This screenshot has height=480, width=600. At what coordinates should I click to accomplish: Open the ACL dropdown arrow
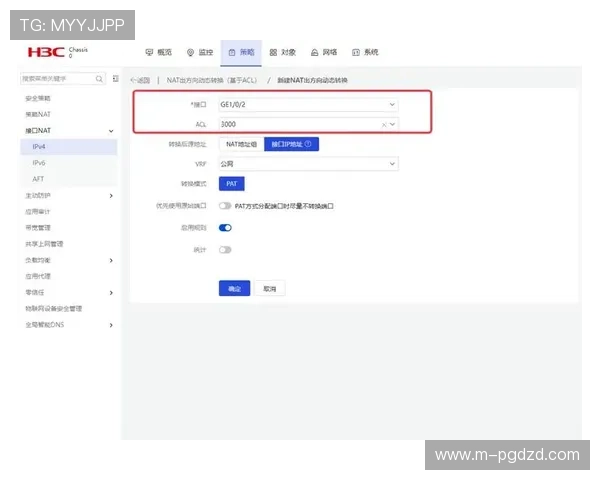(x=392, y=124)
